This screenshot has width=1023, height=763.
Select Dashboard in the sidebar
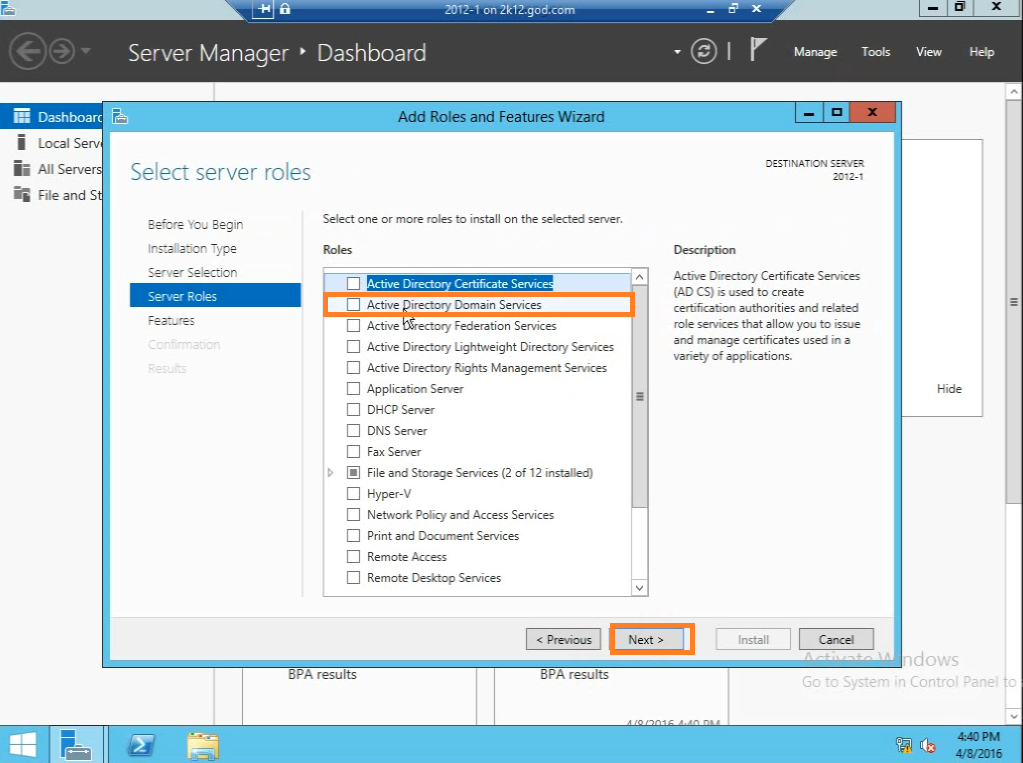point(52,117)
